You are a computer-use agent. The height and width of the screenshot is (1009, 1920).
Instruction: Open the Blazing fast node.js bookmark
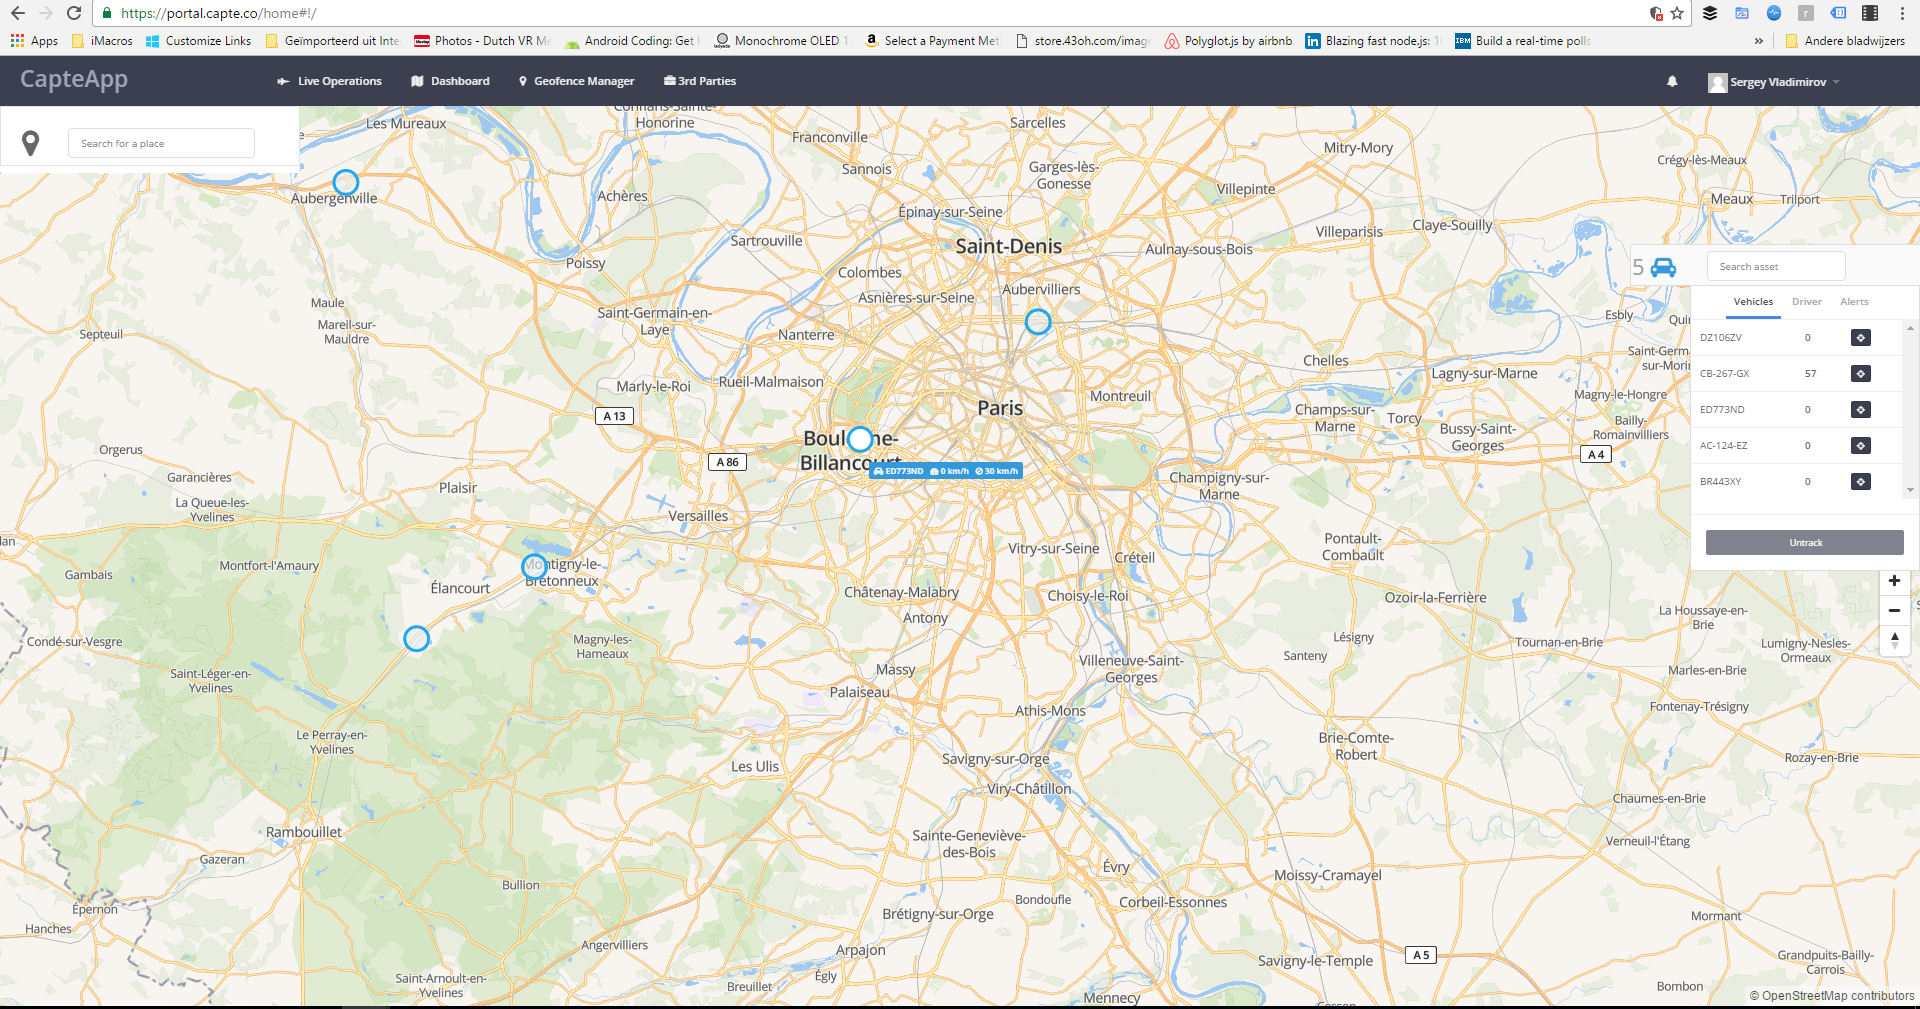pos(1372,41)
